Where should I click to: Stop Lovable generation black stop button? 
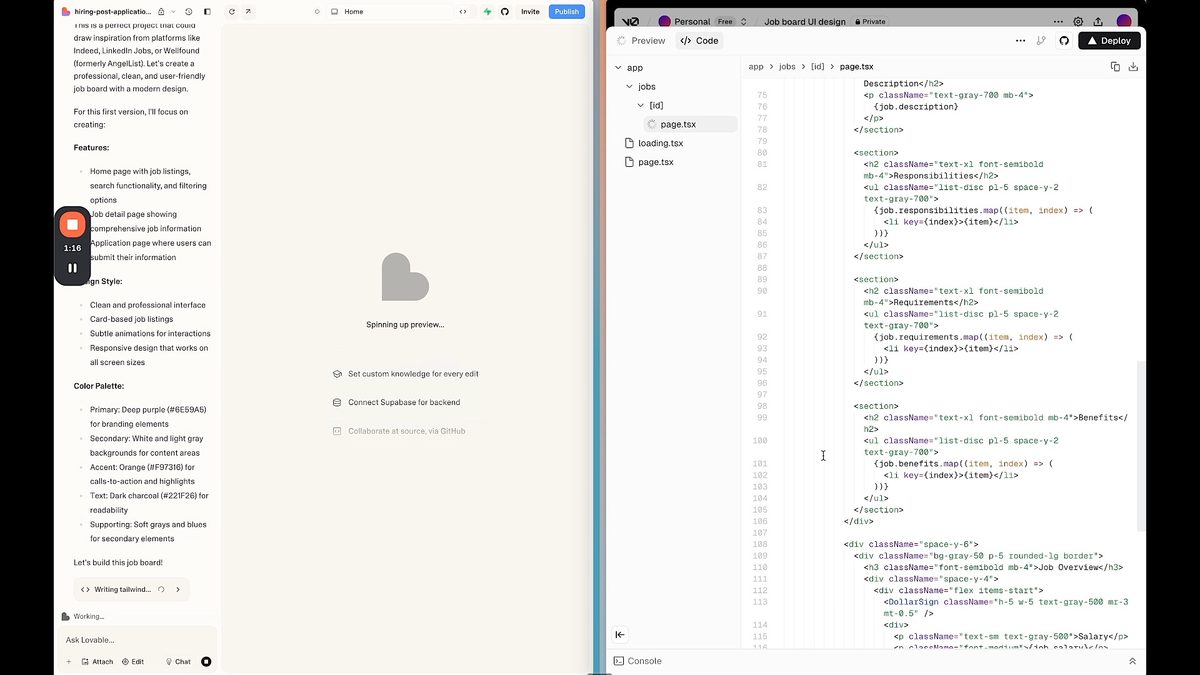206,662
